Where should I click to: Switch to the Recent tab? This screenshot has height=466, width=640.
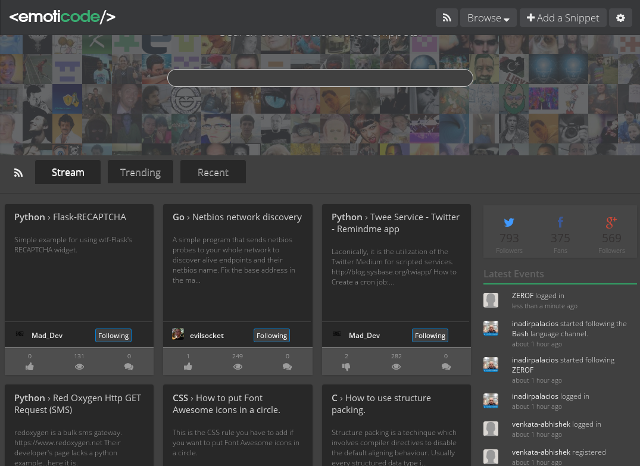(213, 172)
